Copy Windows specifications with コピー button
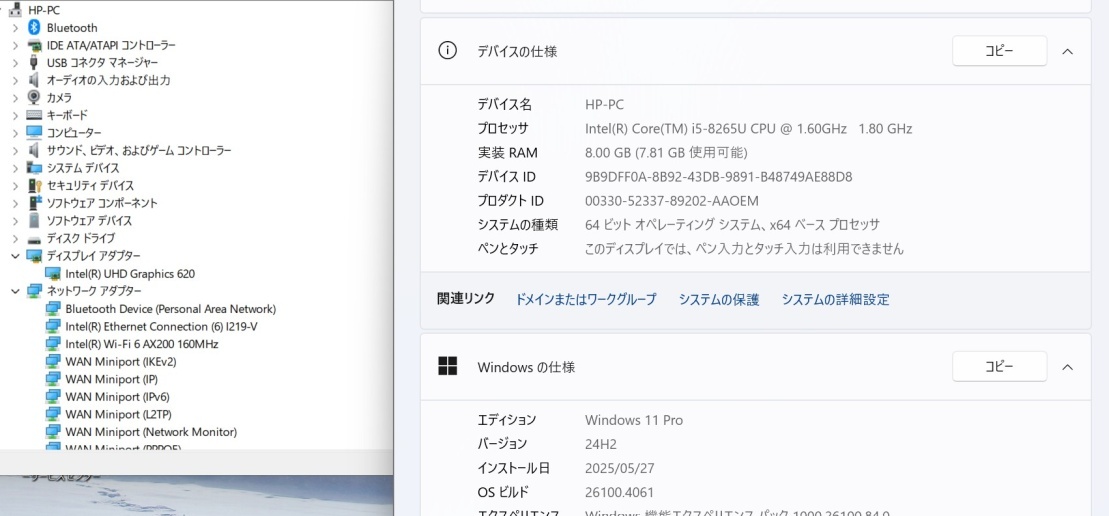 pos(999,366)
